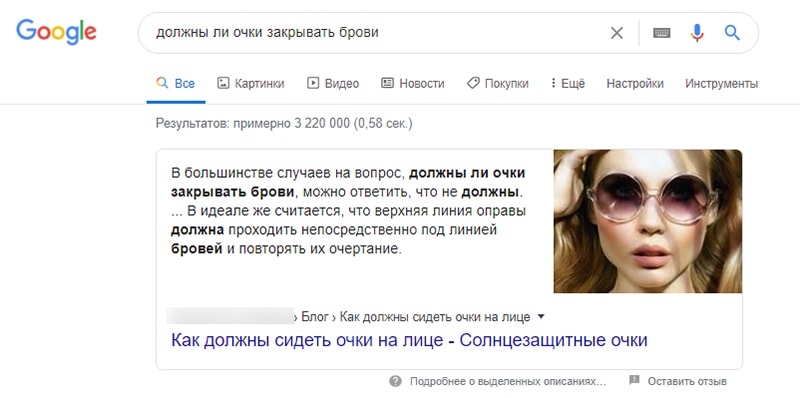
Task: Click the Google logo
Action: coord(56,32)
